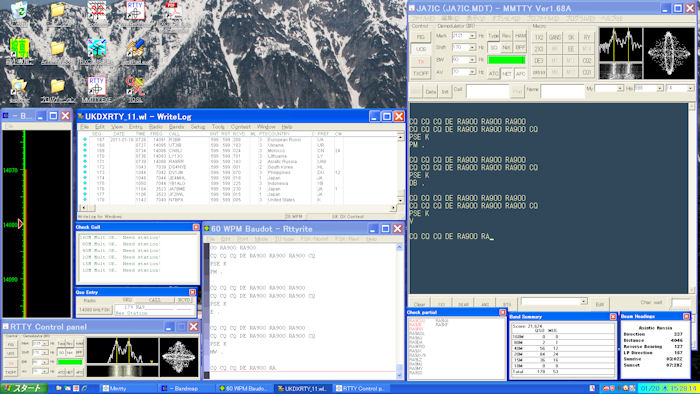Open the folder icon next to Recycle Bin

pyautogui.click(x=58, y=11)
